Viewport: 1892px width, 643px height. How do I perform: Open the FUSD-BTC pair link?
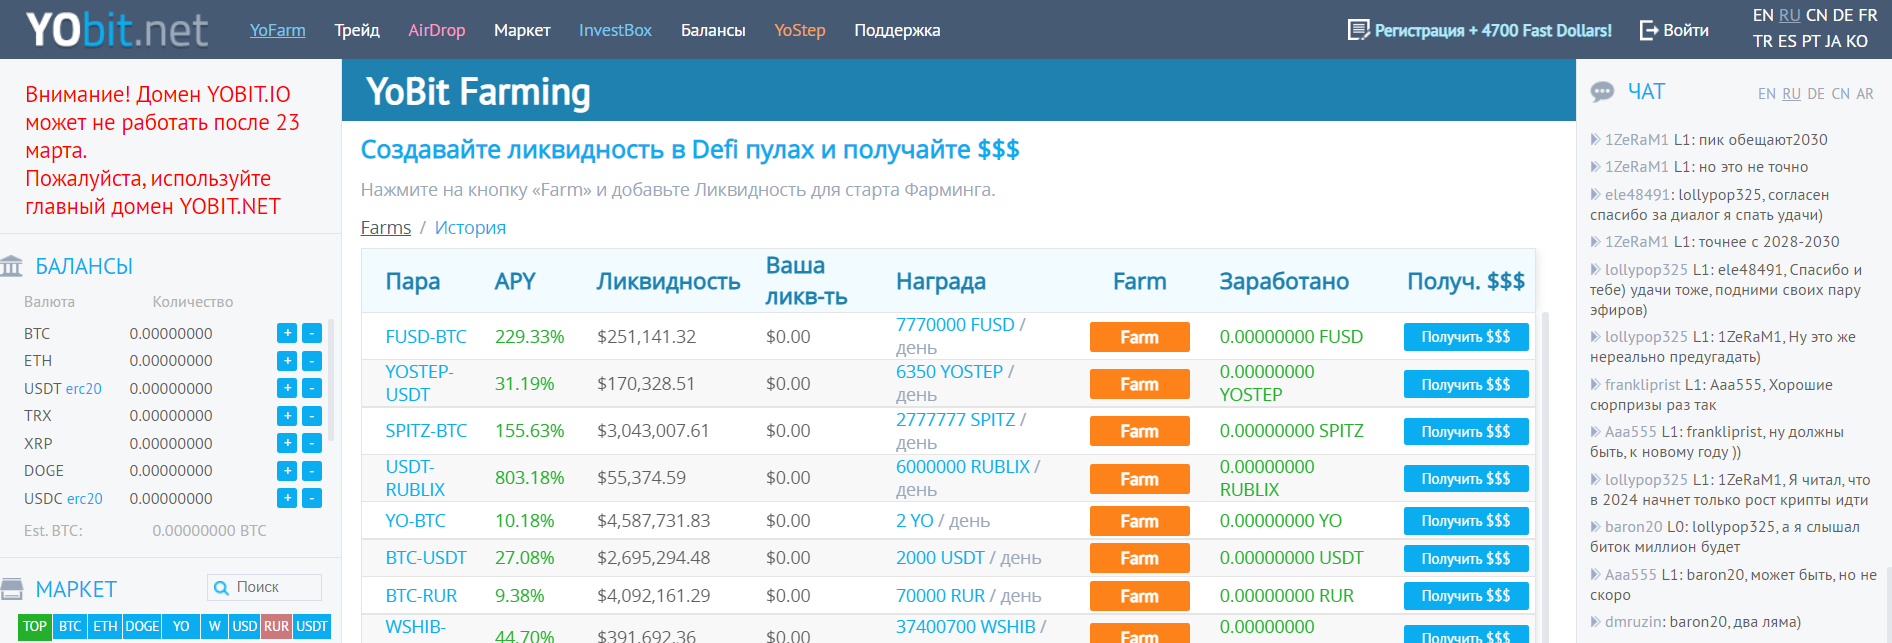point(426,337)
